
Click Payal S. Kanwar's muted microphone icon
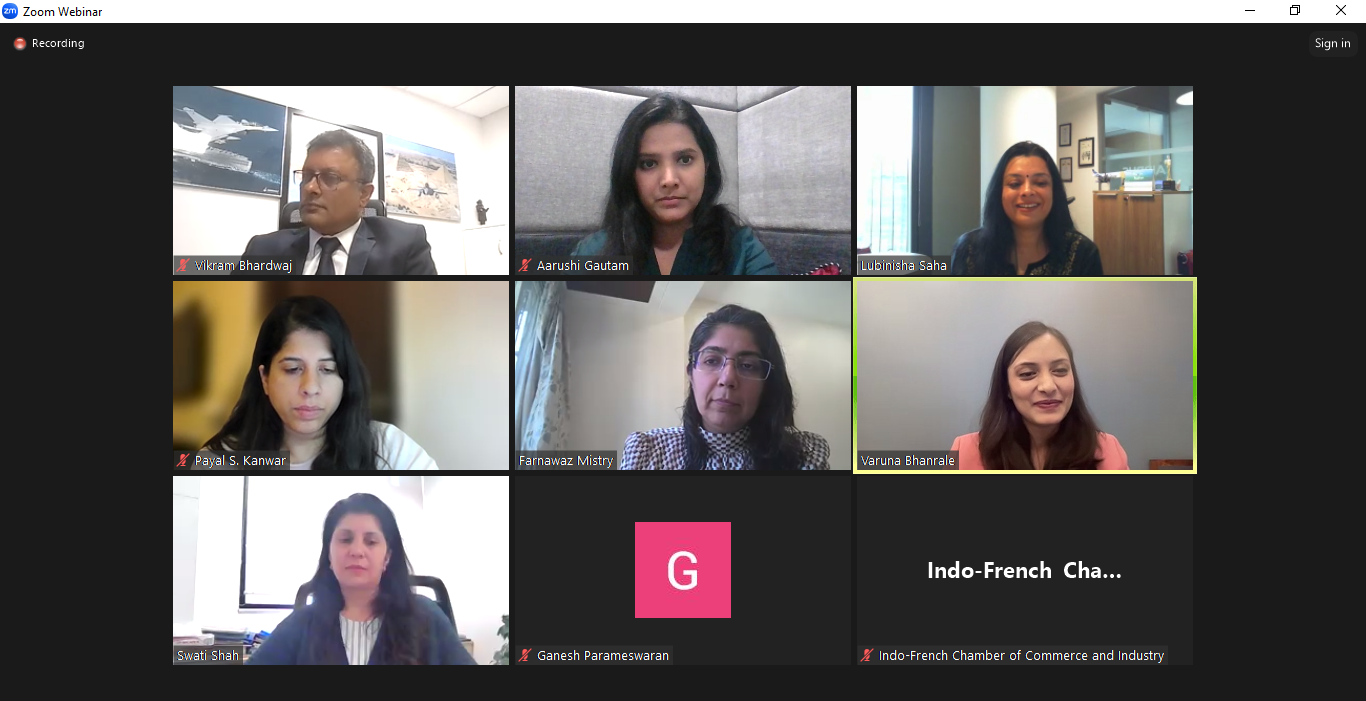[183, 461]
